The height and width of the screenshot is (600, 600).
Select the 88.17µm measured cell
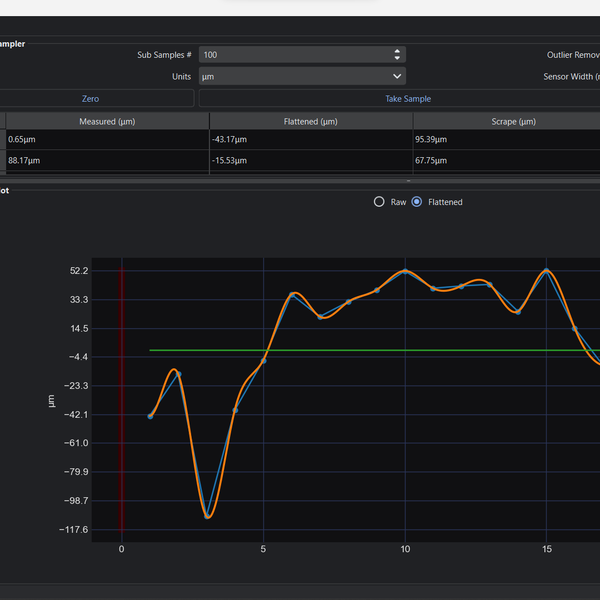(107, 160)
